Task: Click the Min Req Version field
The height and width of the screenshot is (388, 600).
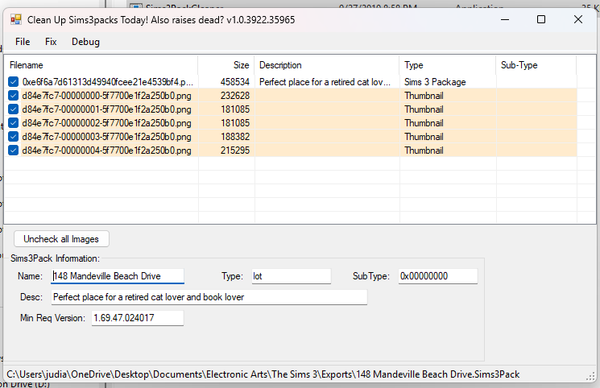Action: (x=137, y=318)
